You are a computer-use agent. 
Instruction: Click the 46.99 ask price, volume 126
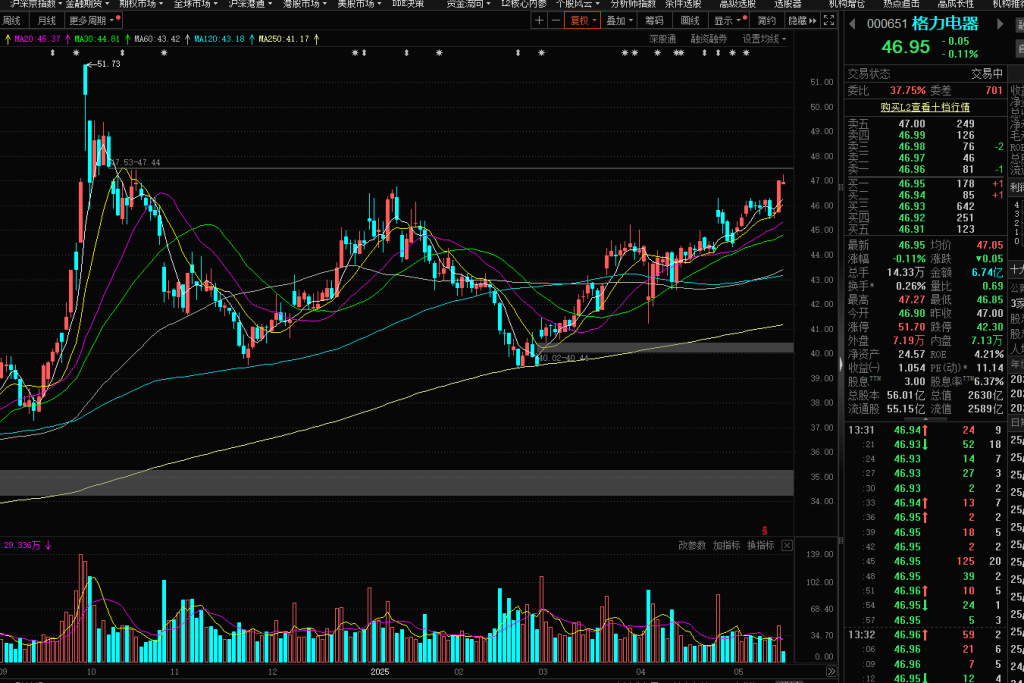912,135
